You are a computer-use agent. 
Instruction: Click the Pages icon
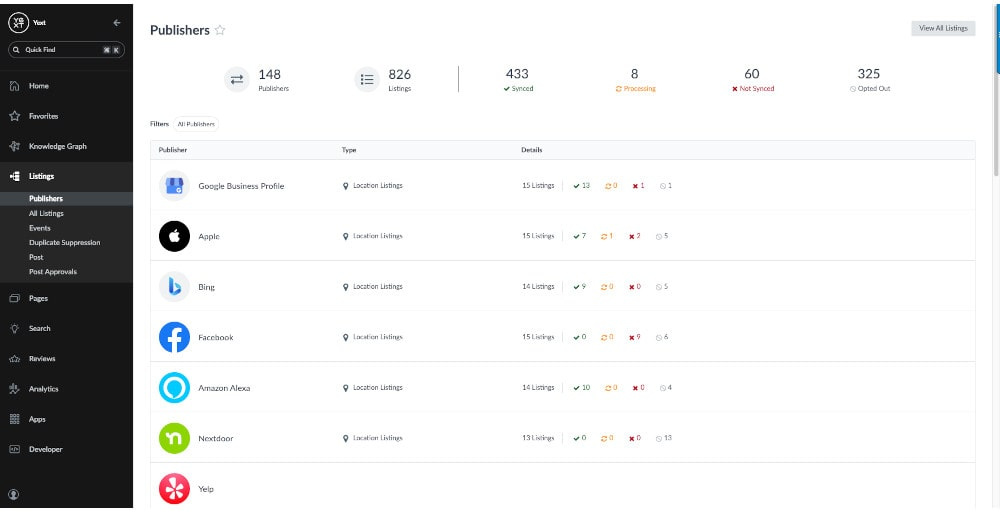point(15,299)
